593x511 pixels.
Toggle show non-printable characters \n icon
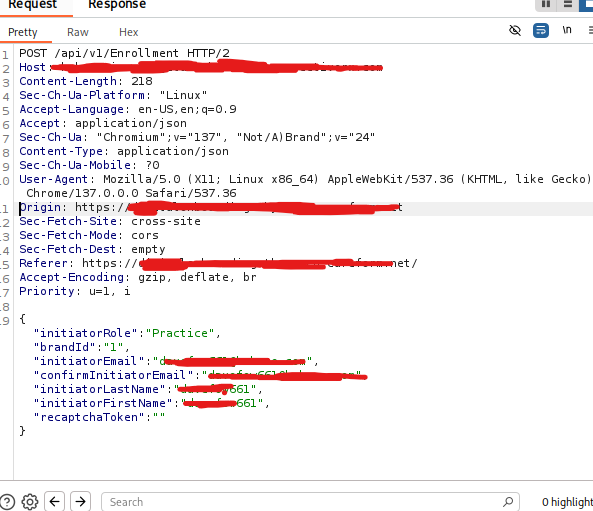pos(567,30)
